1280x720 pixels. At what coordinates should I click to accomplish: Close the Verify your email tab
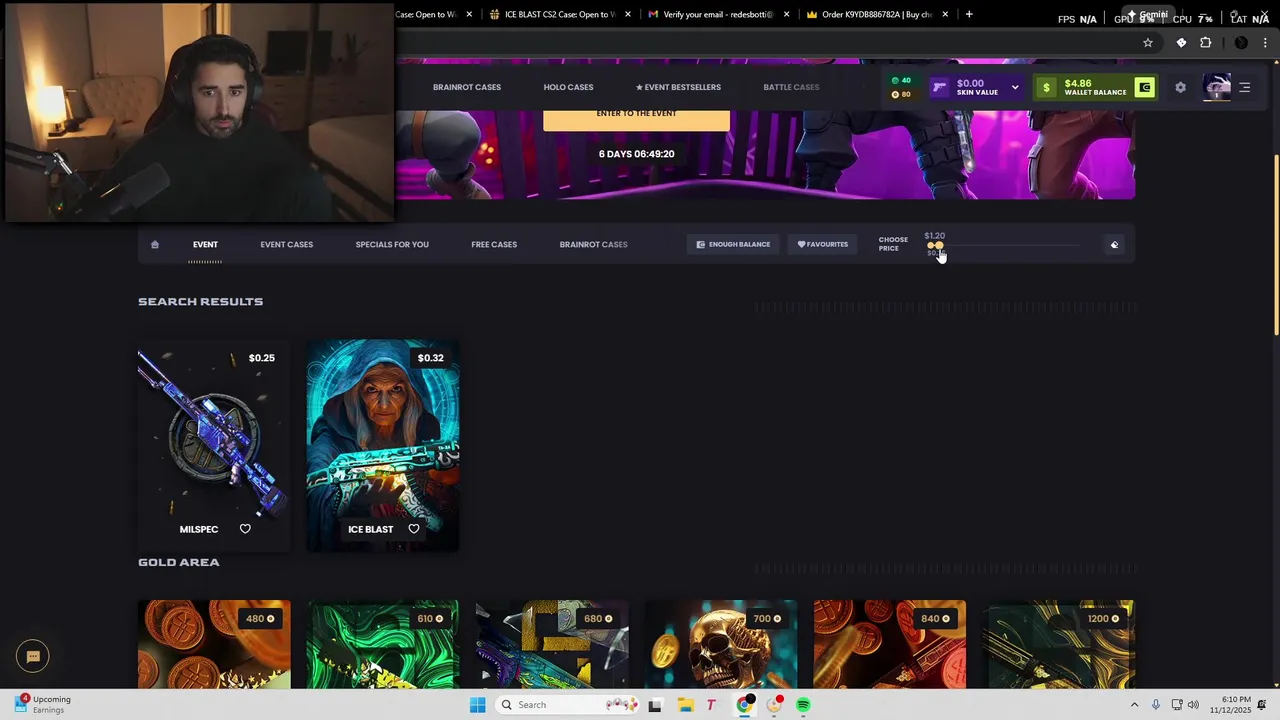[786, 14]
